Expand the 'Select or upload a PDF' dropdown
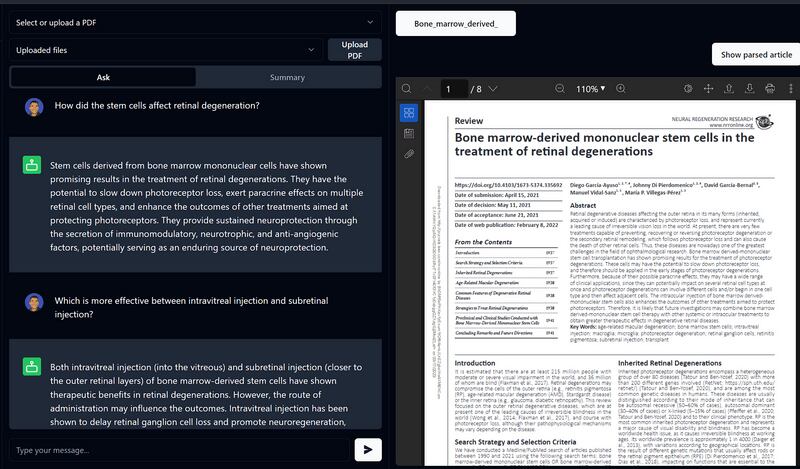 194,22
